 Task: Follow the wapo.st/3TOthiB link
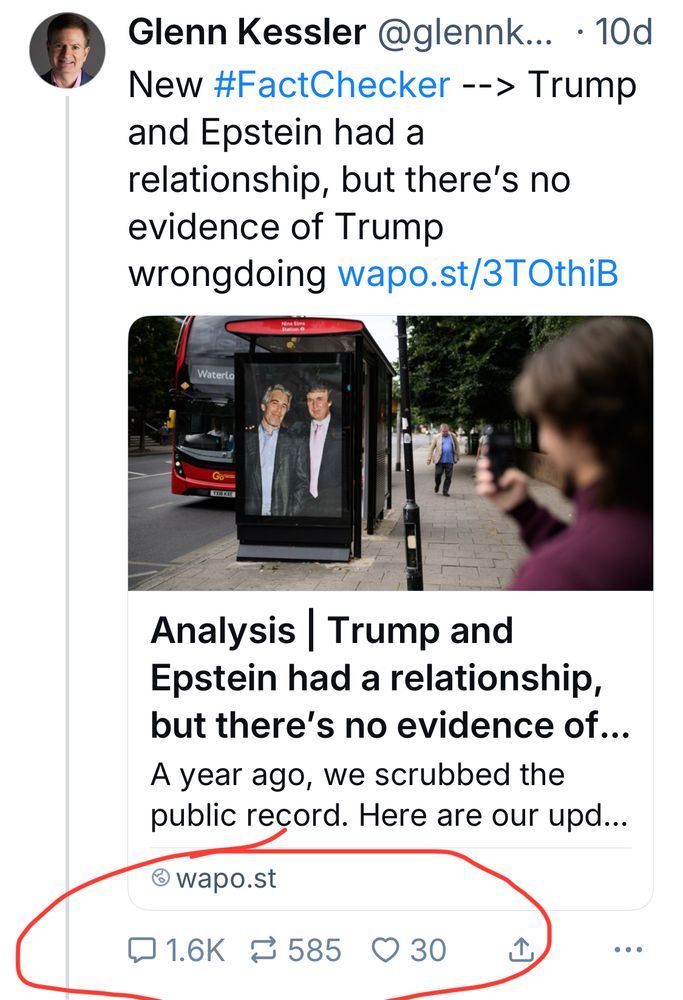[478, 274]
